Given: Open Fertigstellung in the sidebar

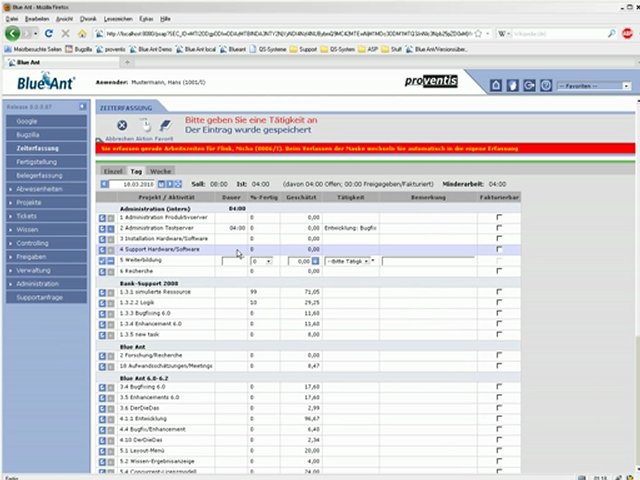Looking at the screenshot, I should coord(37,160).
